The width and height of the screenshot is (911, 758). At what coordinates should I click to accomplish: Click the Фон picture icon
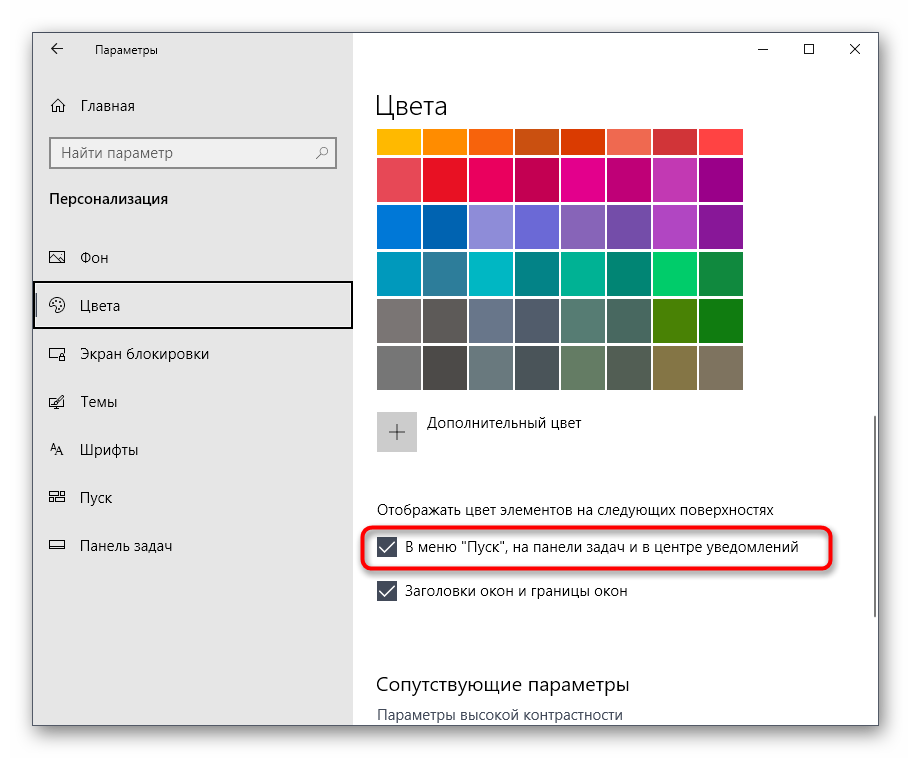(58, 258)
